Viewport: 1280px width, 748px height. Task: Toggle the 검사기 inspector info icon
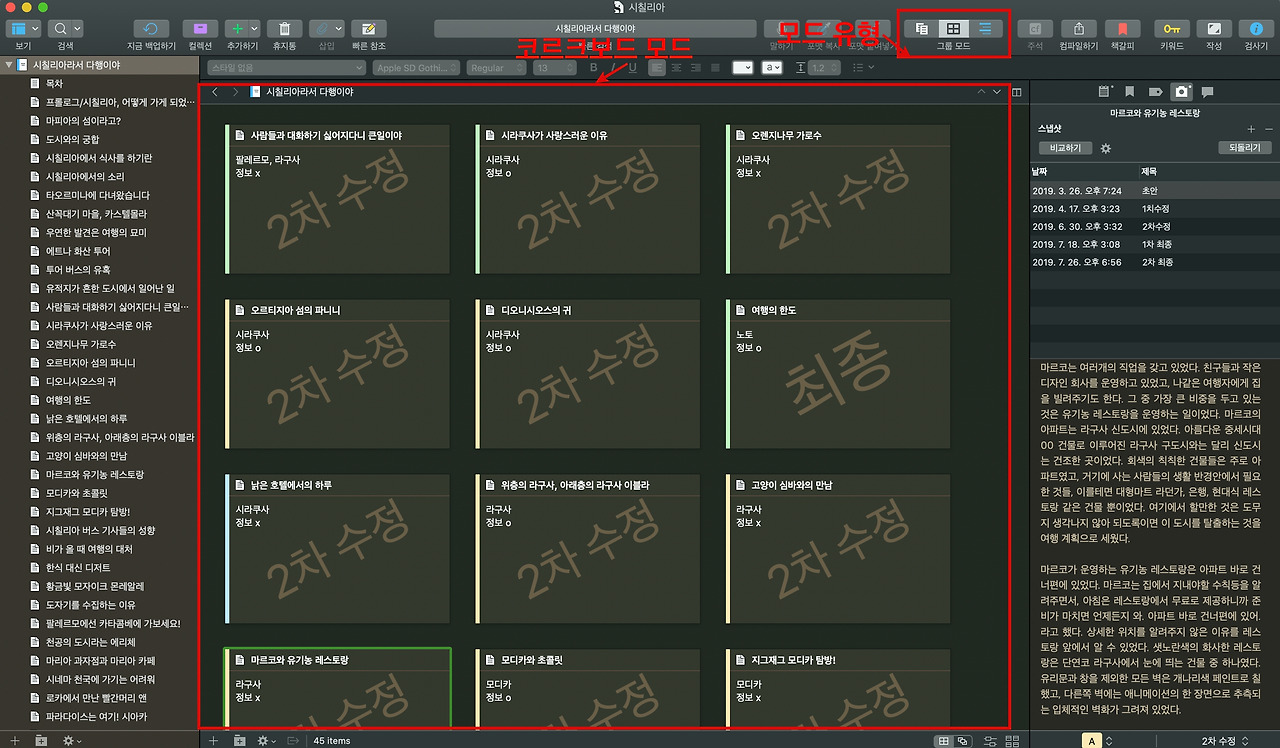(x=1256, y=29)
